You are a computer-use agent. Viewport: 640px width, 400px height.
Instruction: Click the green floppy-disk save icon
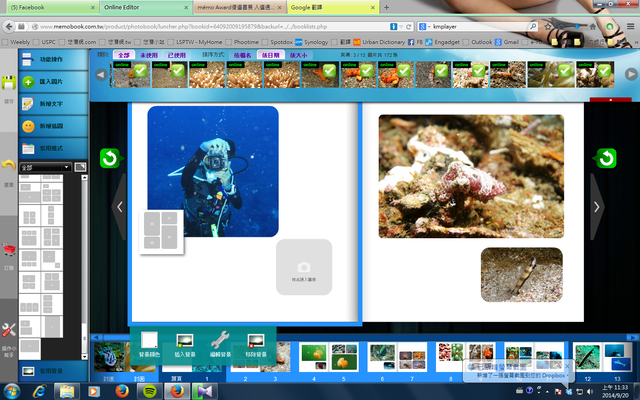9,83
